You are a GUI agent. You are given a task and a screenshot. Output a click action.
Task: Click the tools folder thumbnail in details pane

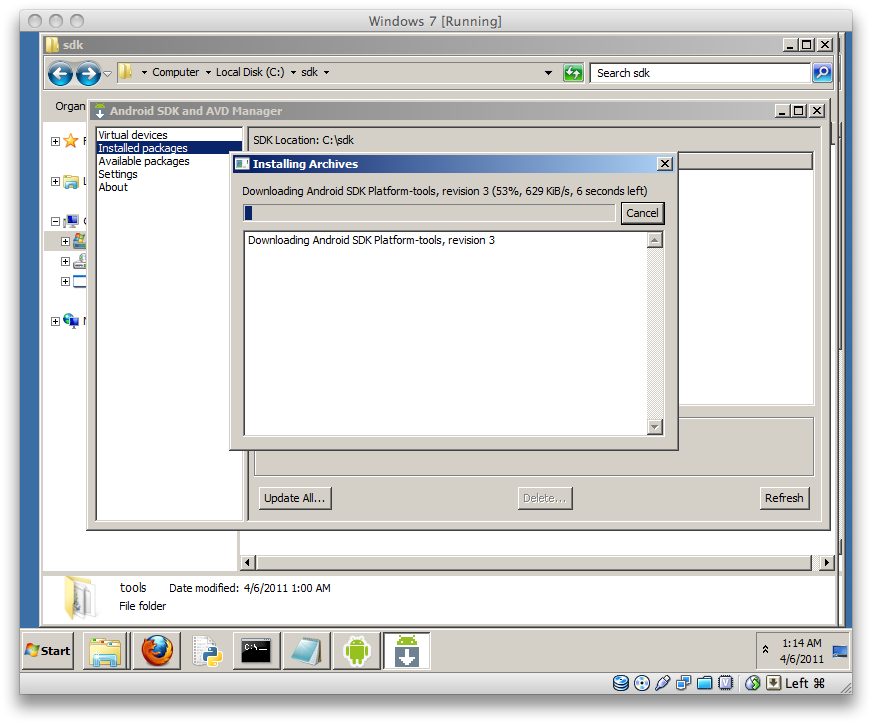pyautogui.click(x=81, y=598)
